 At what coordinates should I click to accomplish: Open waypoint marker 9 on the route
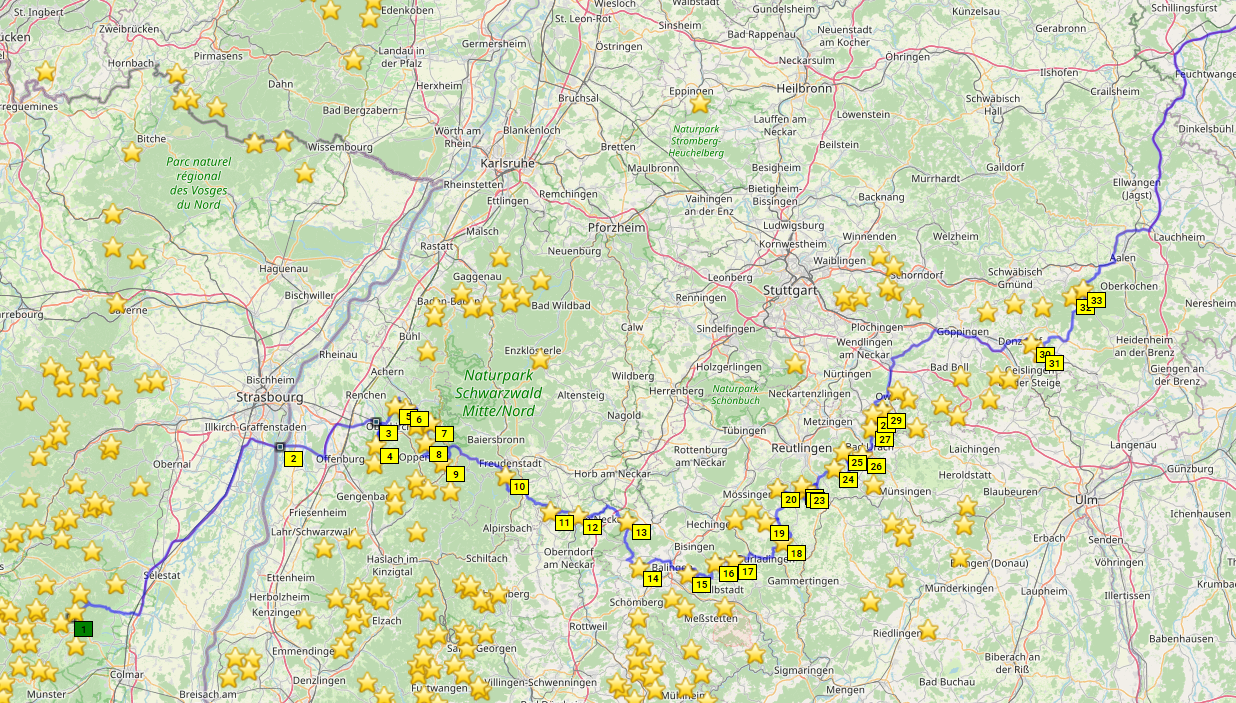tap(455, 474)
